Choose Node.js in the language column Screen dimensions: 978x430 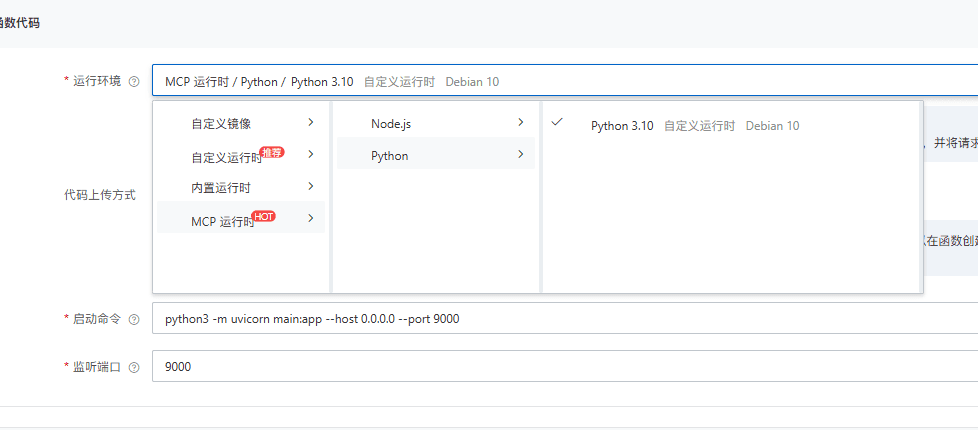click(x=436, y=124)
